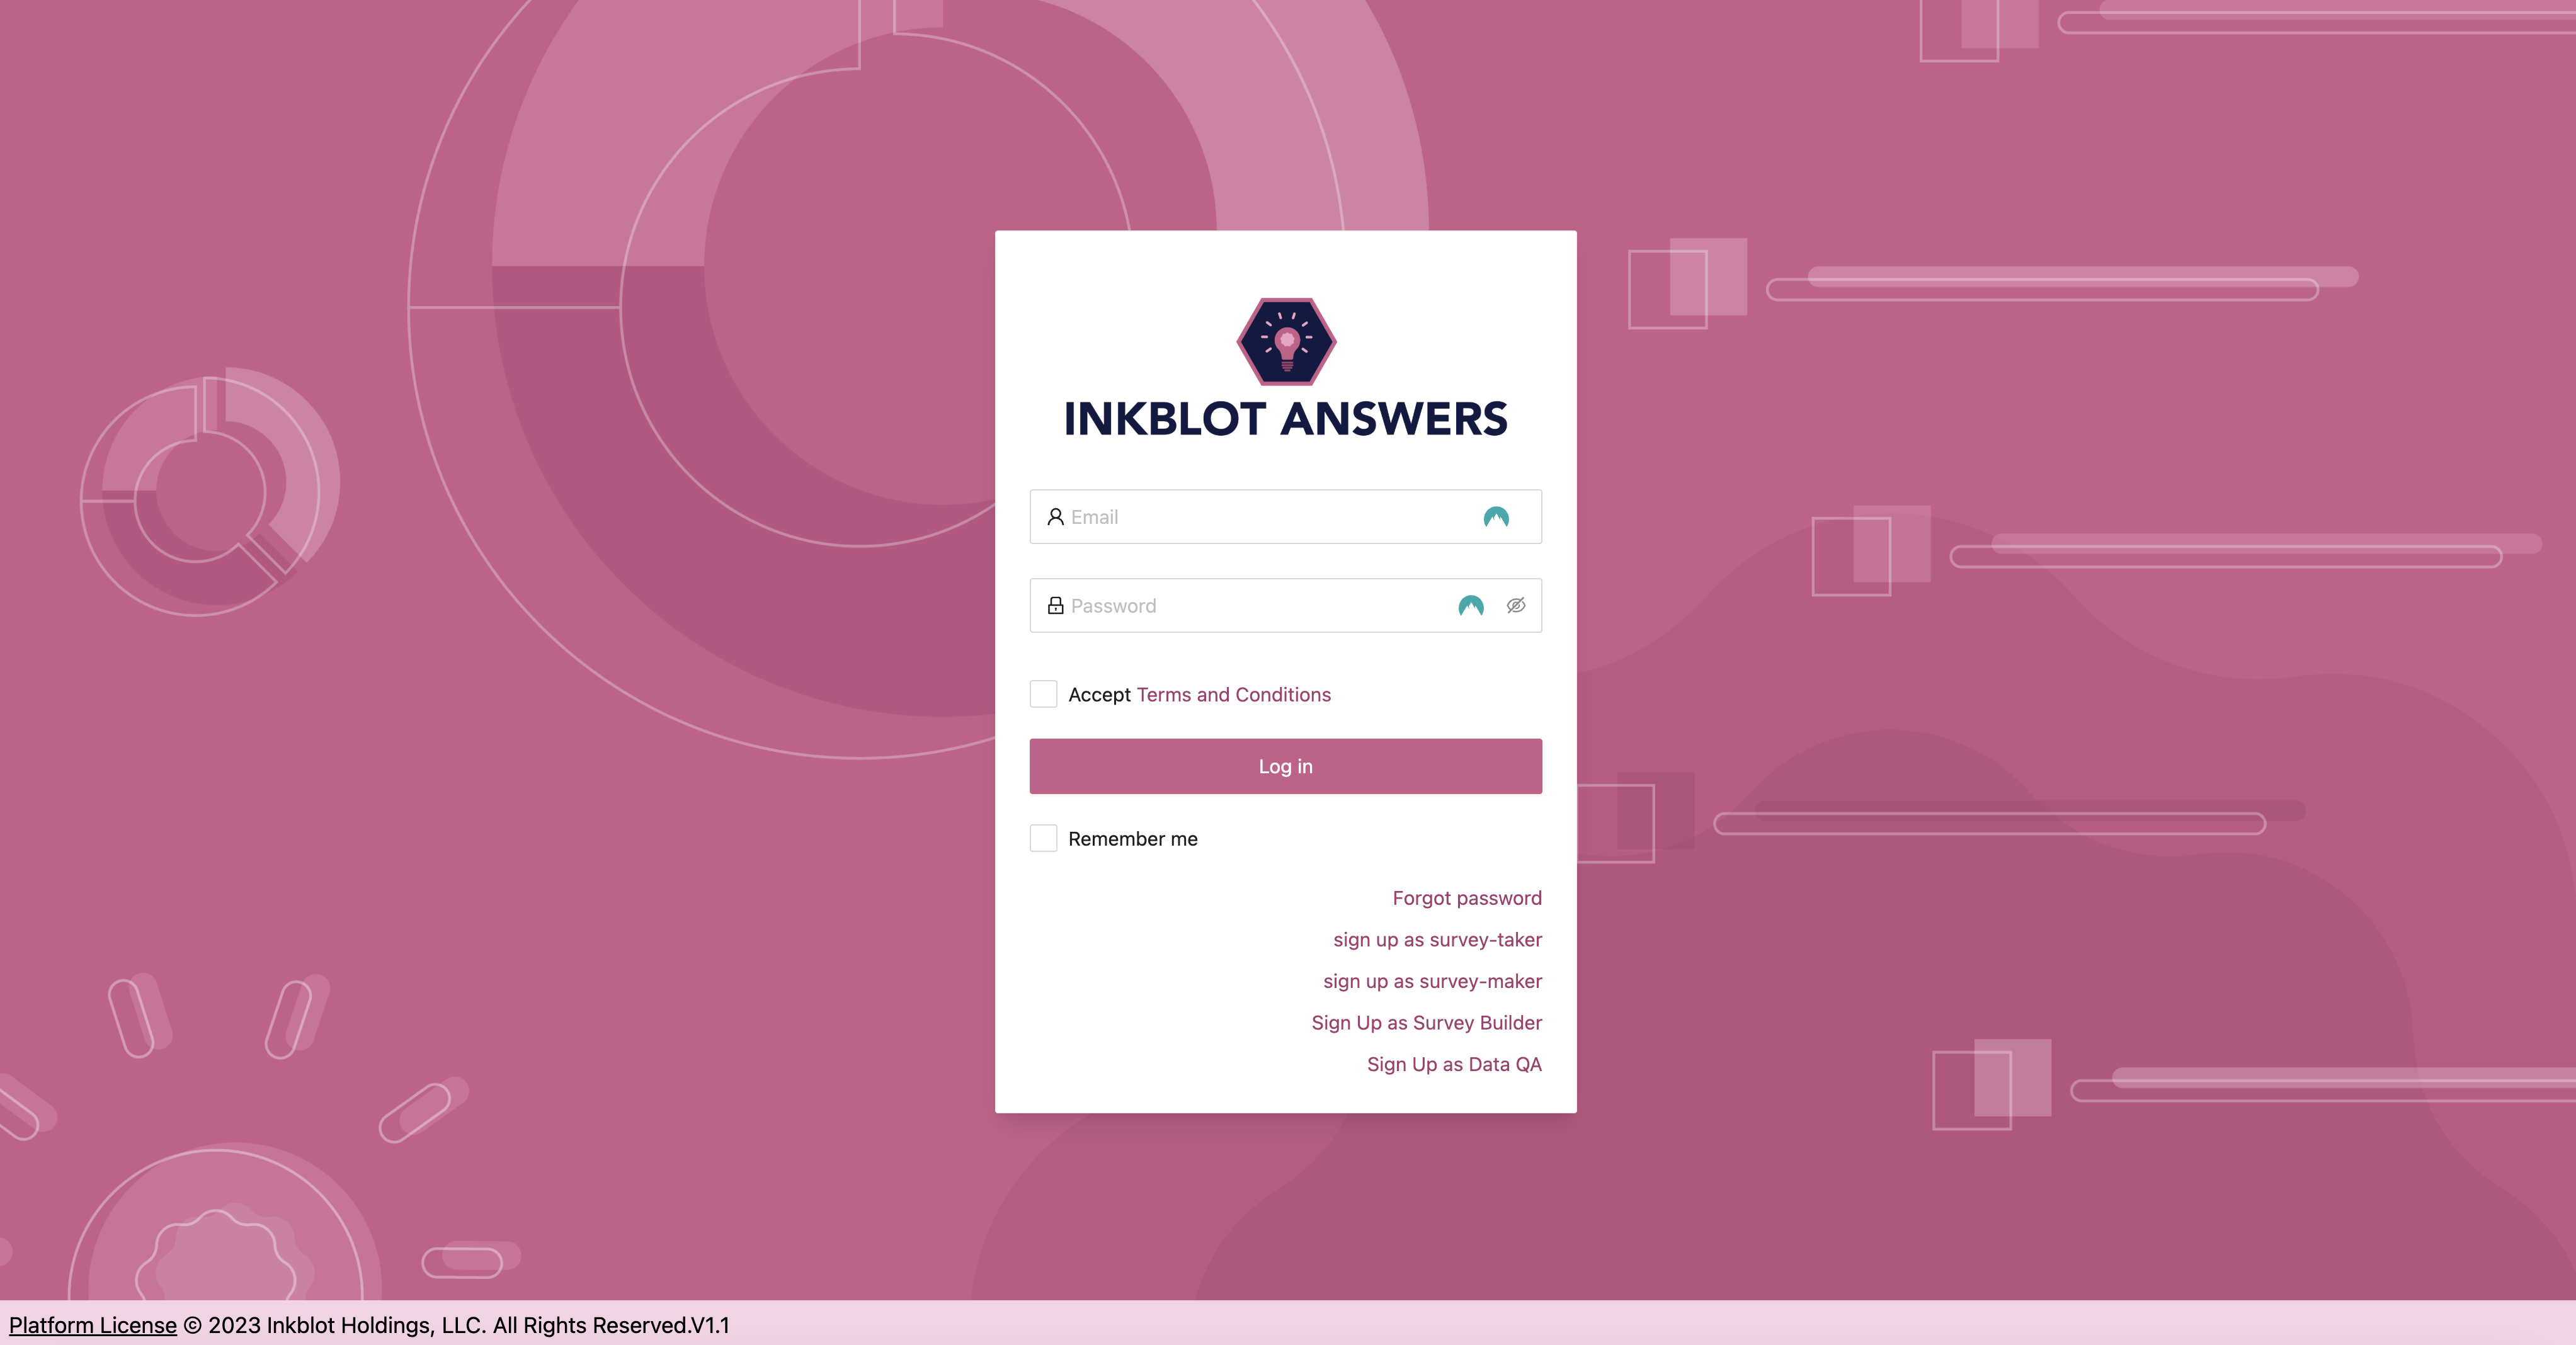Select the sign up as survey-taker option
Viewport: 2576px width, 1345px height.
pos(1438,939)
